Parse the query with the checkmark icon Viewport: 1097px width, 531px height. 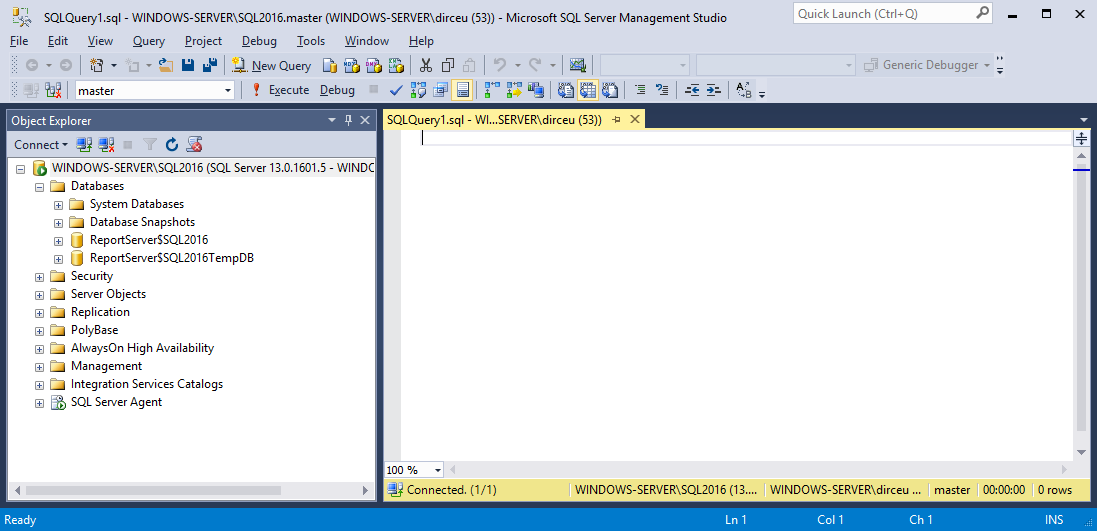point(396,90)
